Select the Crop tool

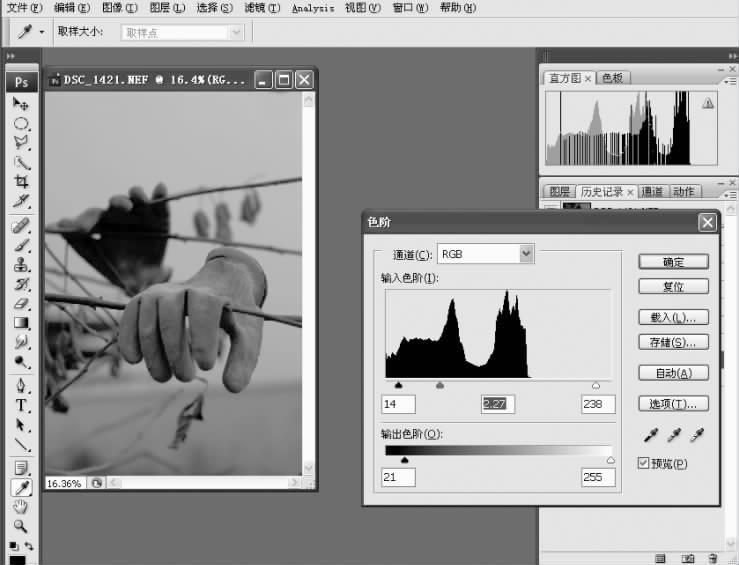20,182
